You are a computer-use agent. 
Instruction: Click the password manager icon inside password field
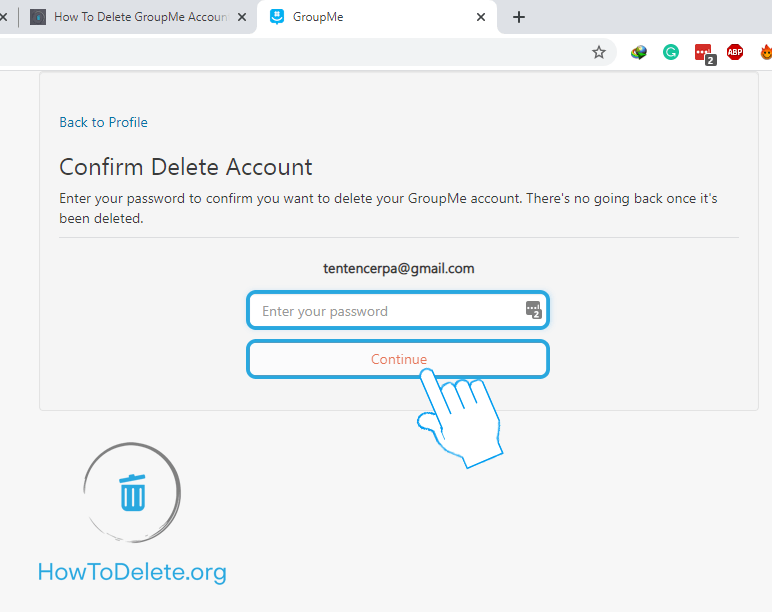coord(533,310)
